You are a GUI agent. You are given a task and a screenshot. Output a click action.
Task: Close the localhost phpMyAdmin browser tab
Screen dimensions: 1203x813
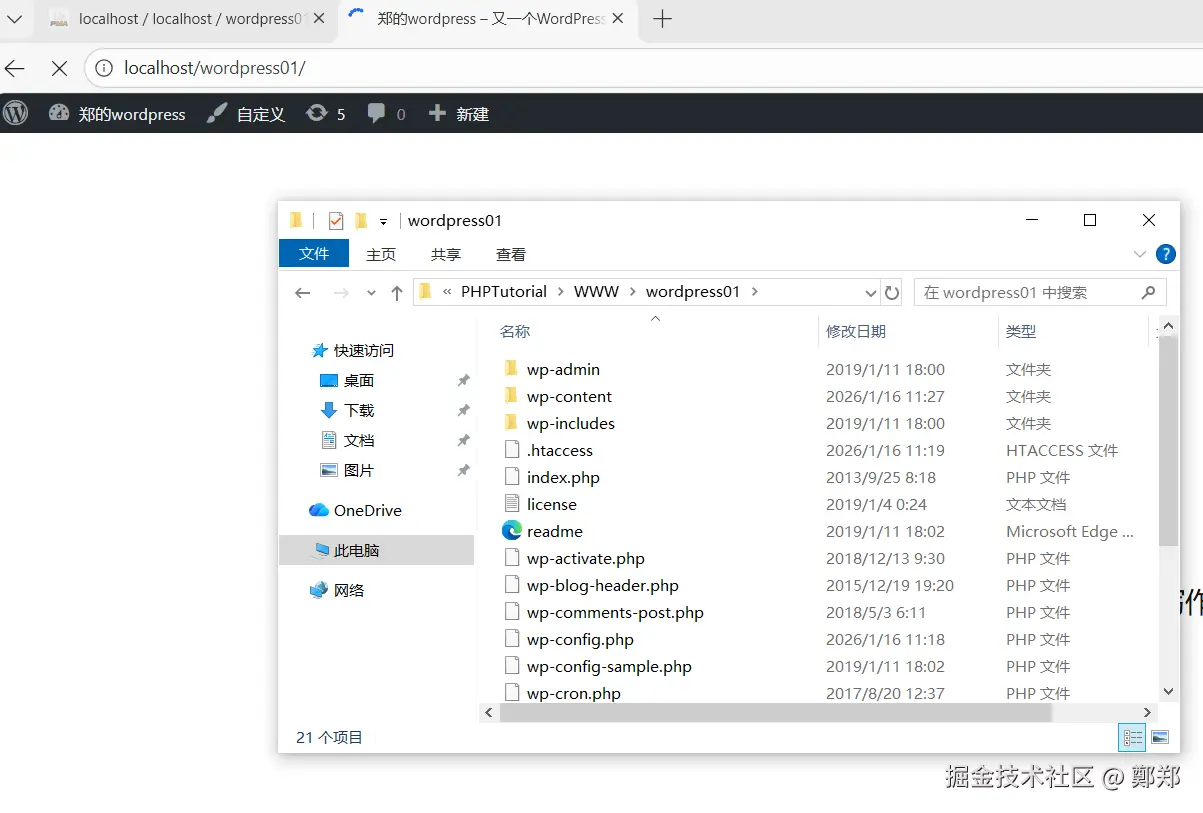[319, 19]
